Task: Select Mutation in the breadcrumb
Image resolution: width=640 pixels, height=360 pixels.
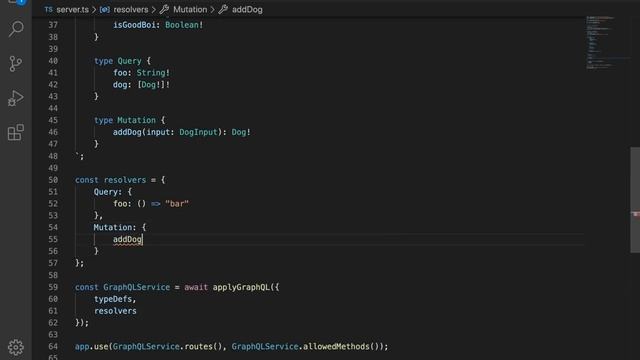Action: [x=190, y=9]
